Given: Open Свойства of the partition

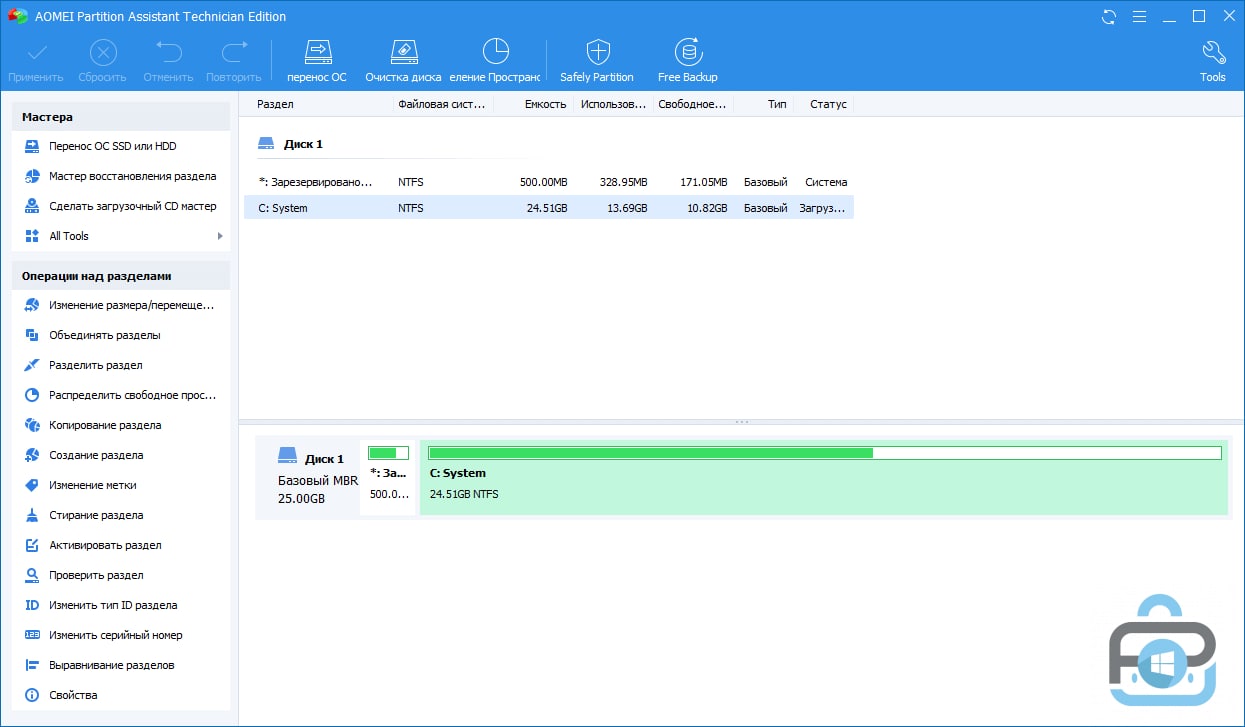Looking at the screenshot, I should [73, 695].
